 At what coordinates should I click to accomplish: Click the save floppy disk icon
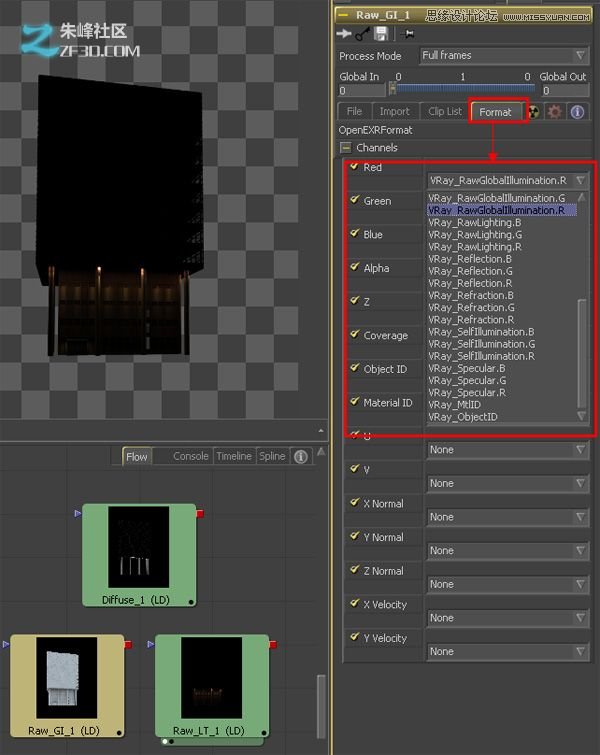(x=381, y=34)
